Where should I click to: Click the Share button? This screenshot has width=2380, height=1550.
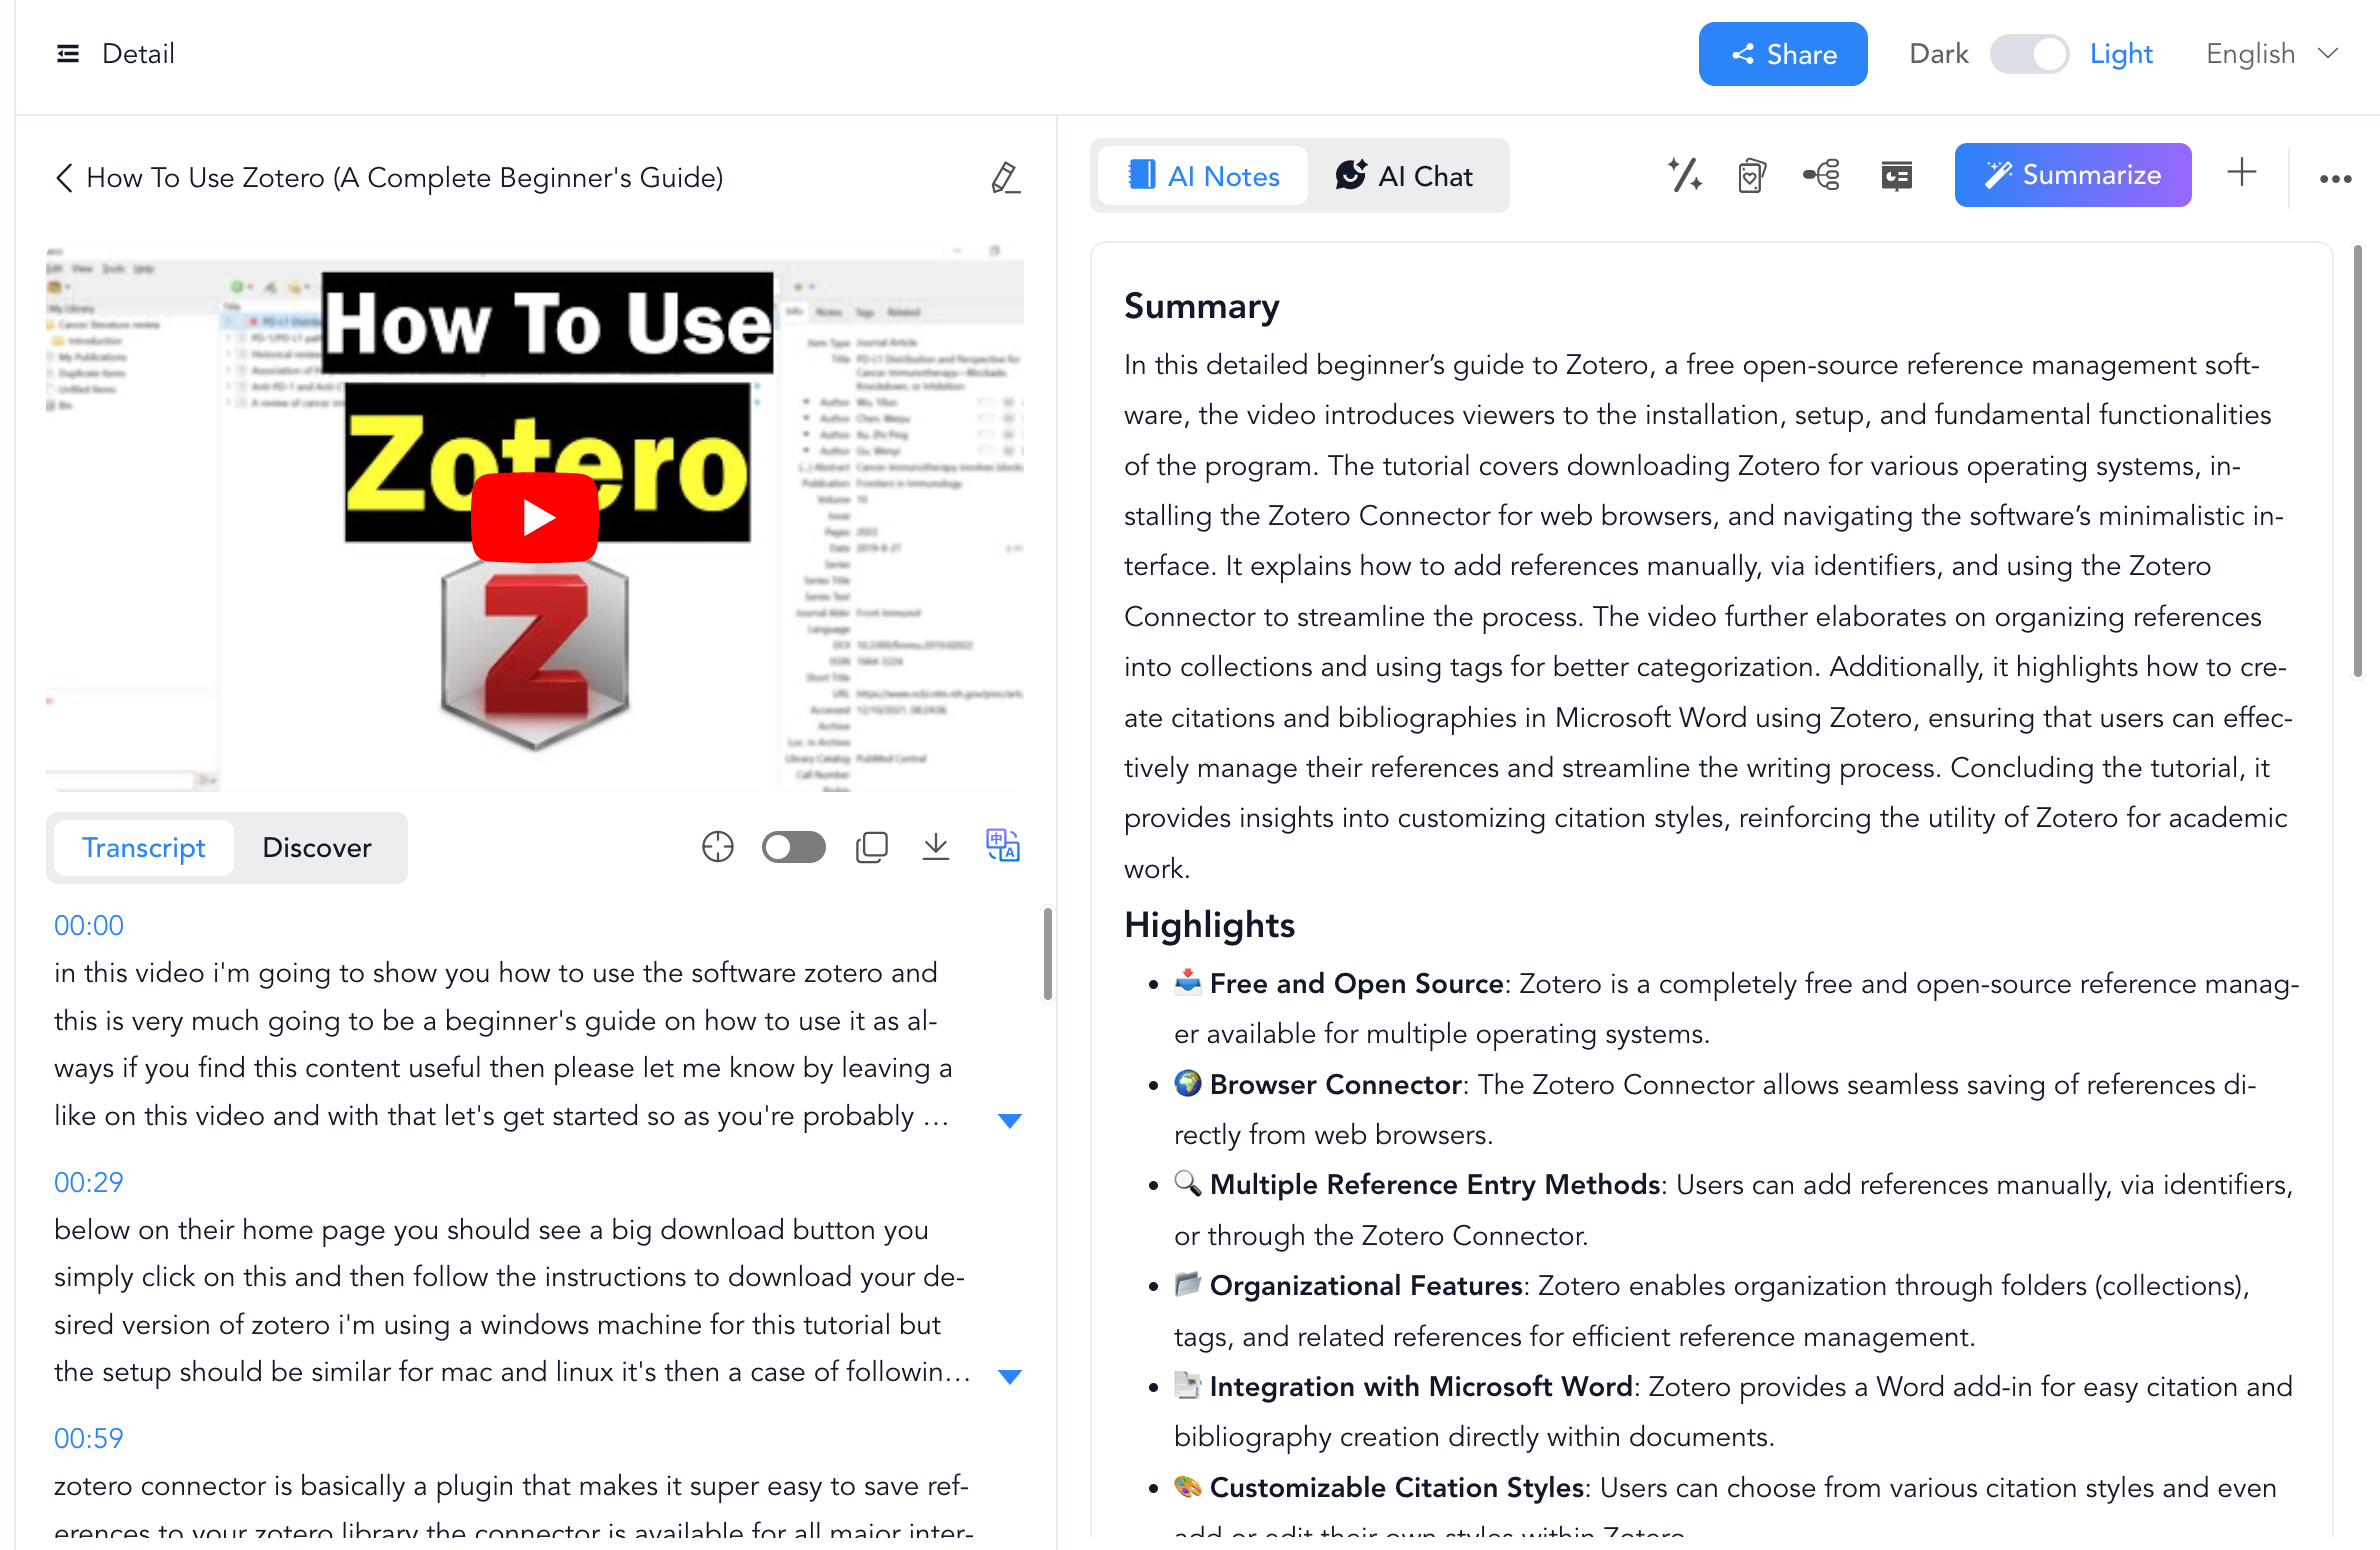tap(1783, 54)
